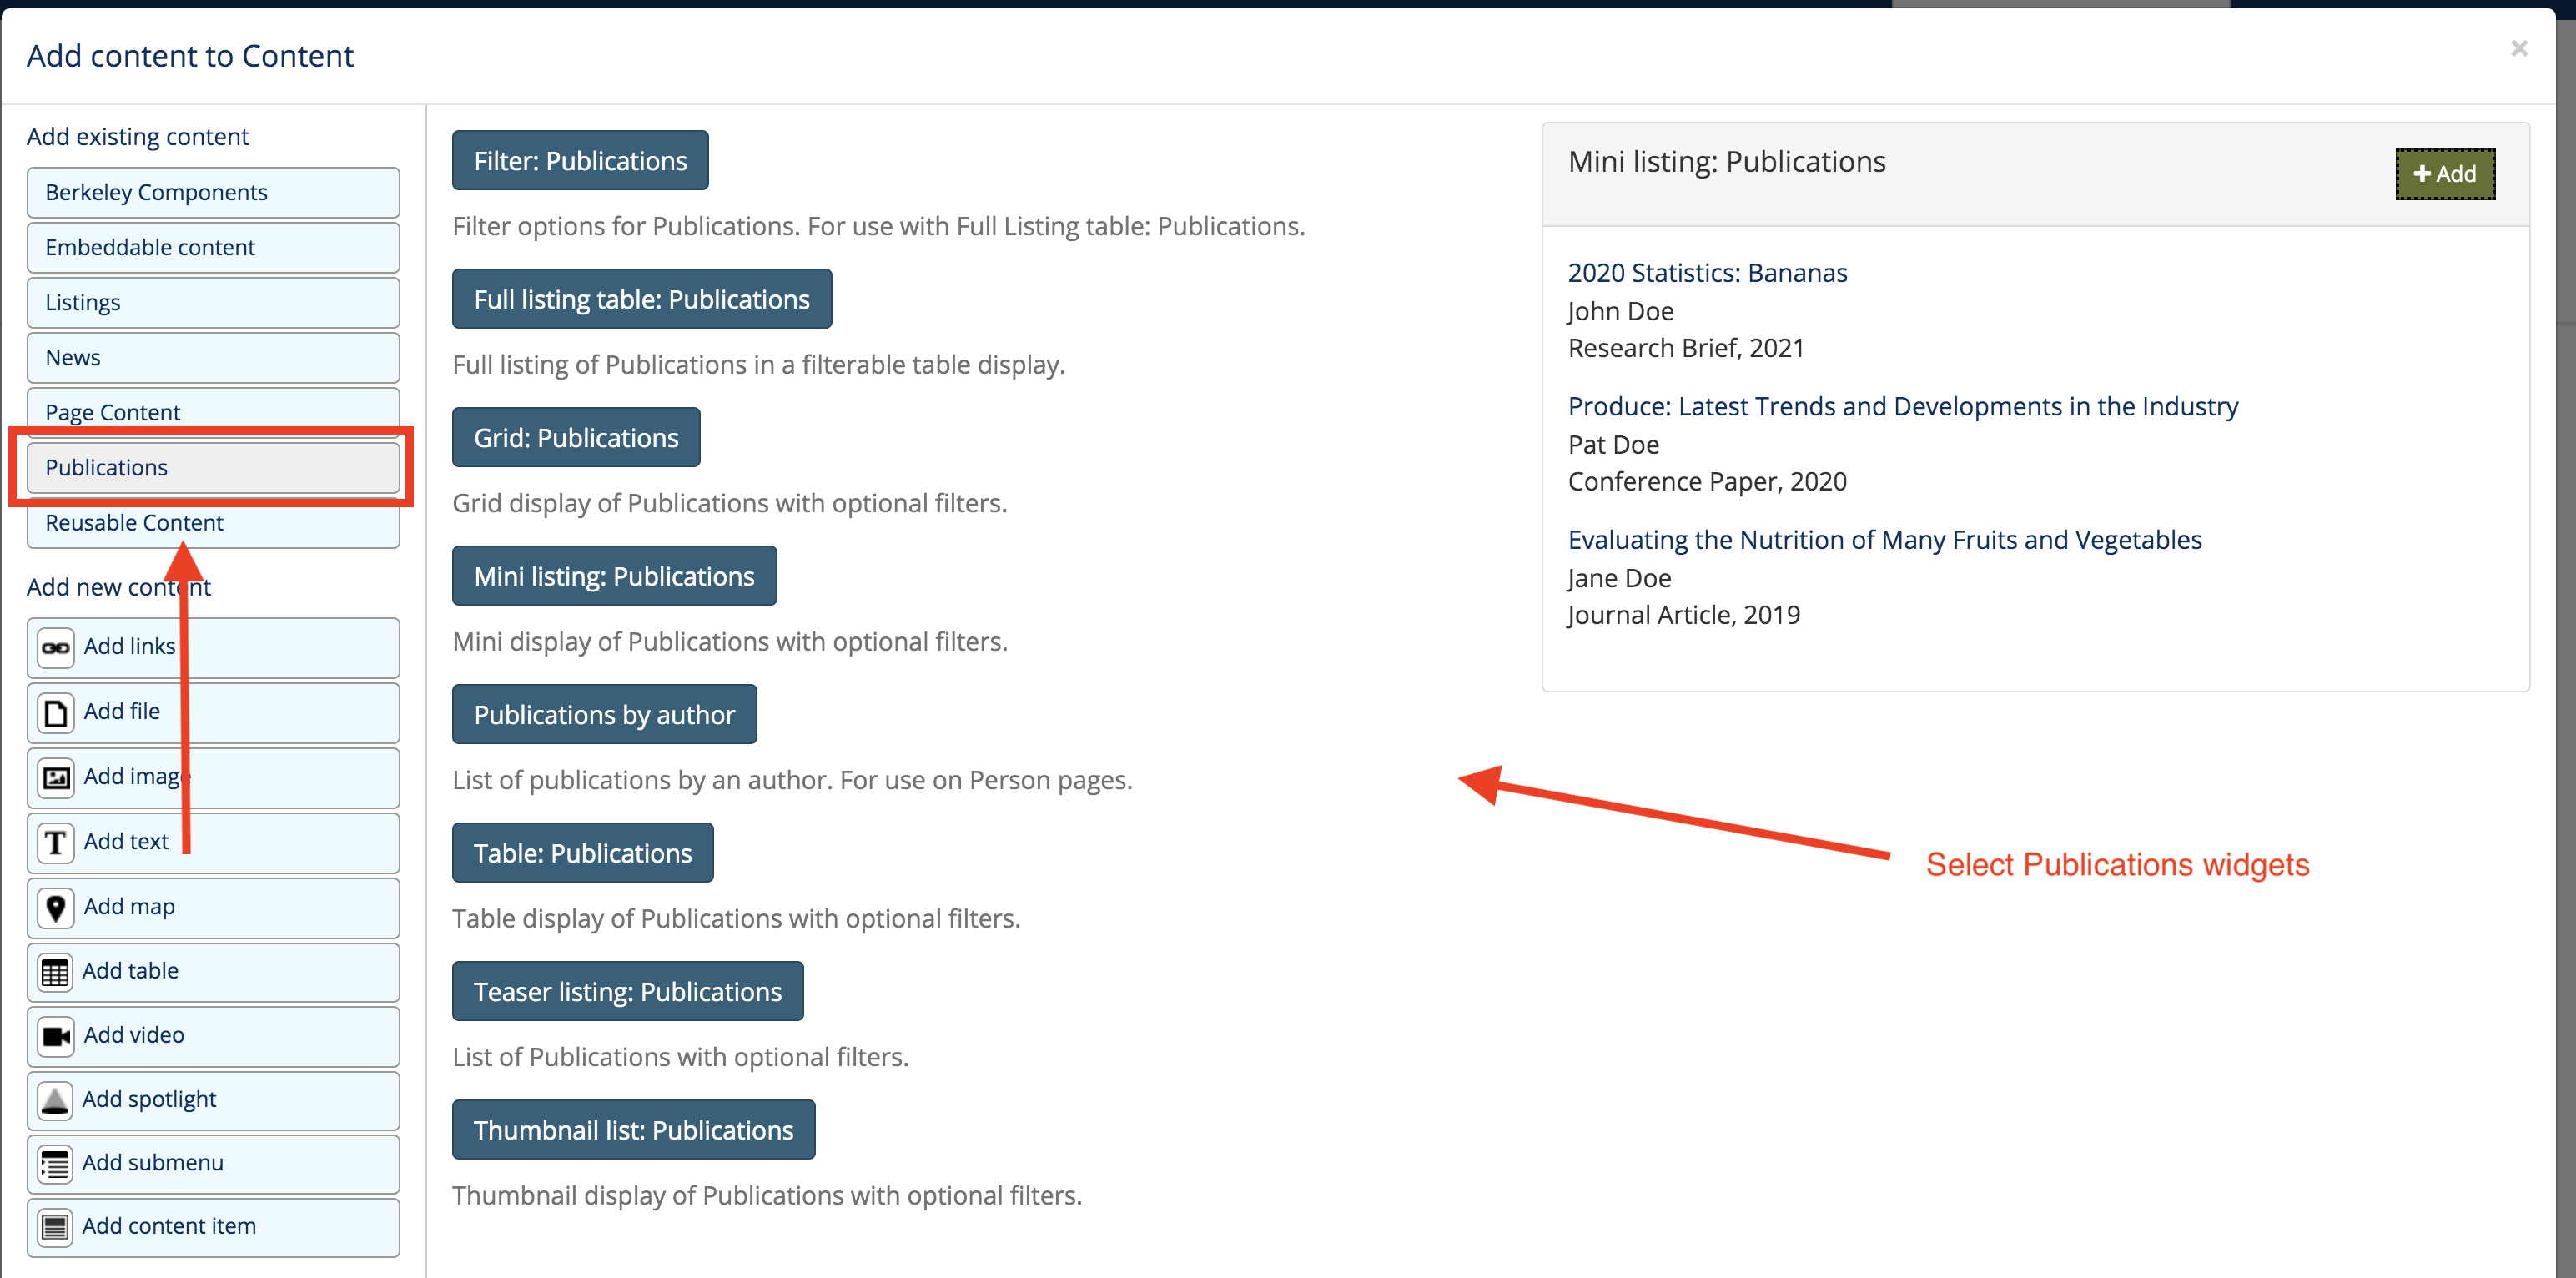Choose Full listing table: Publications widget
2576x1278 pixels.
[642, 299]
